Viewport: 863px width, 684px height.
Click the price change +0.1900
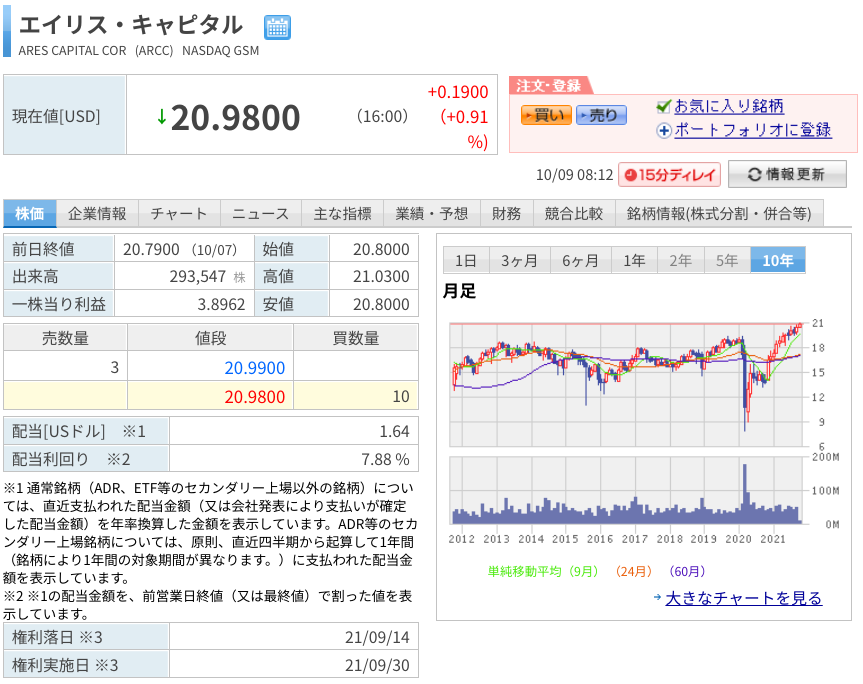(458, 92)
